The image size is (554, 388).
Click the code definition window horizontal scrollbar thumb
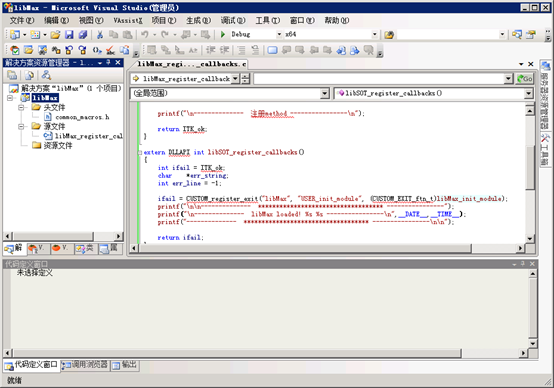coord(237,353)
